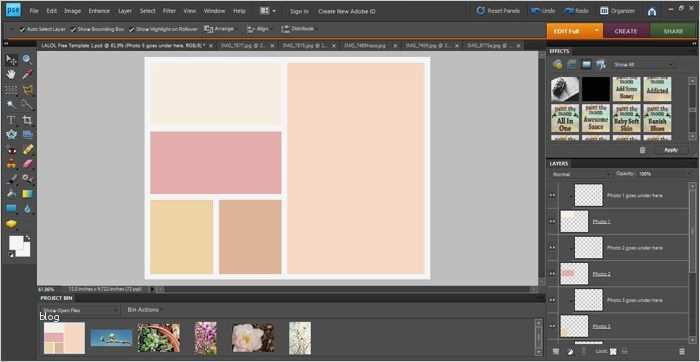The height and width of the screenshot is (362, 700).
Task: Expand the Edit Full mode dropdown arrow
Action: tap(596, 31)
